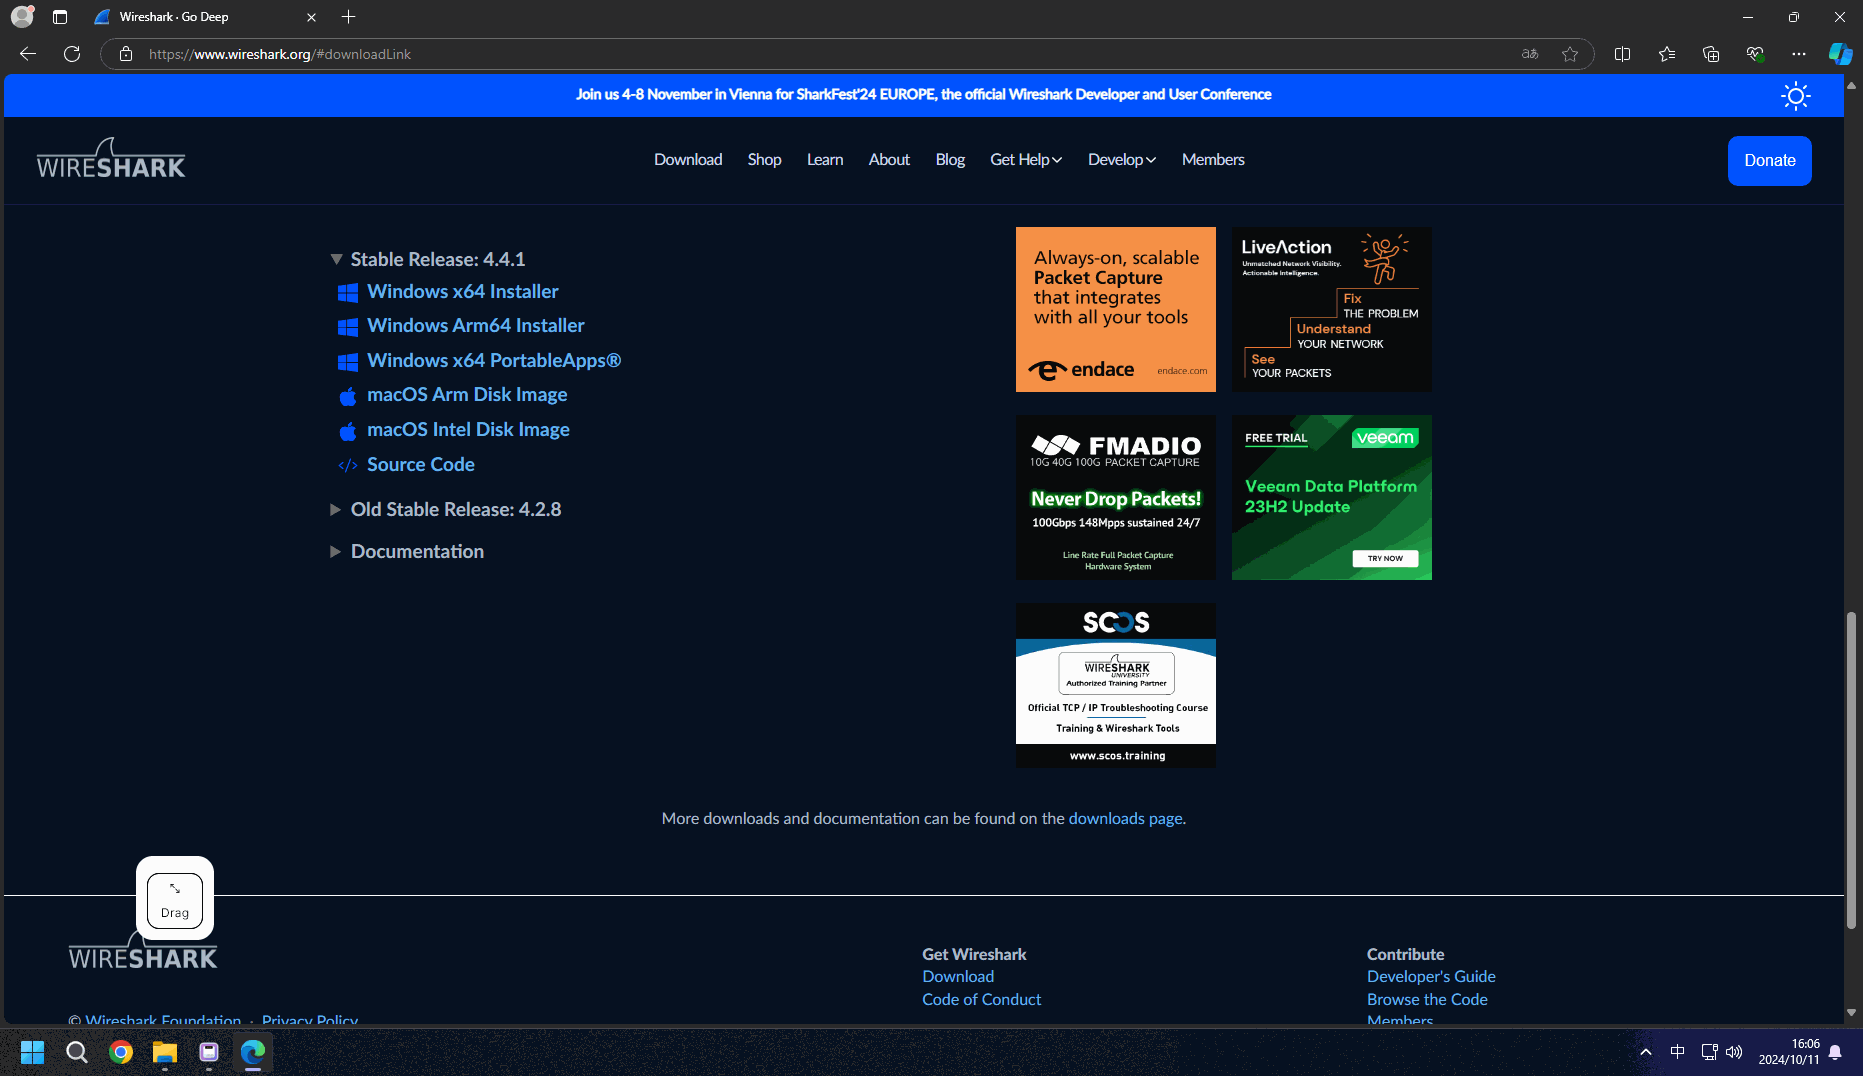The image size is (1863, 1076).
Task: Download the macOS Arm Disk Image
Action: (x=467, y=395)
